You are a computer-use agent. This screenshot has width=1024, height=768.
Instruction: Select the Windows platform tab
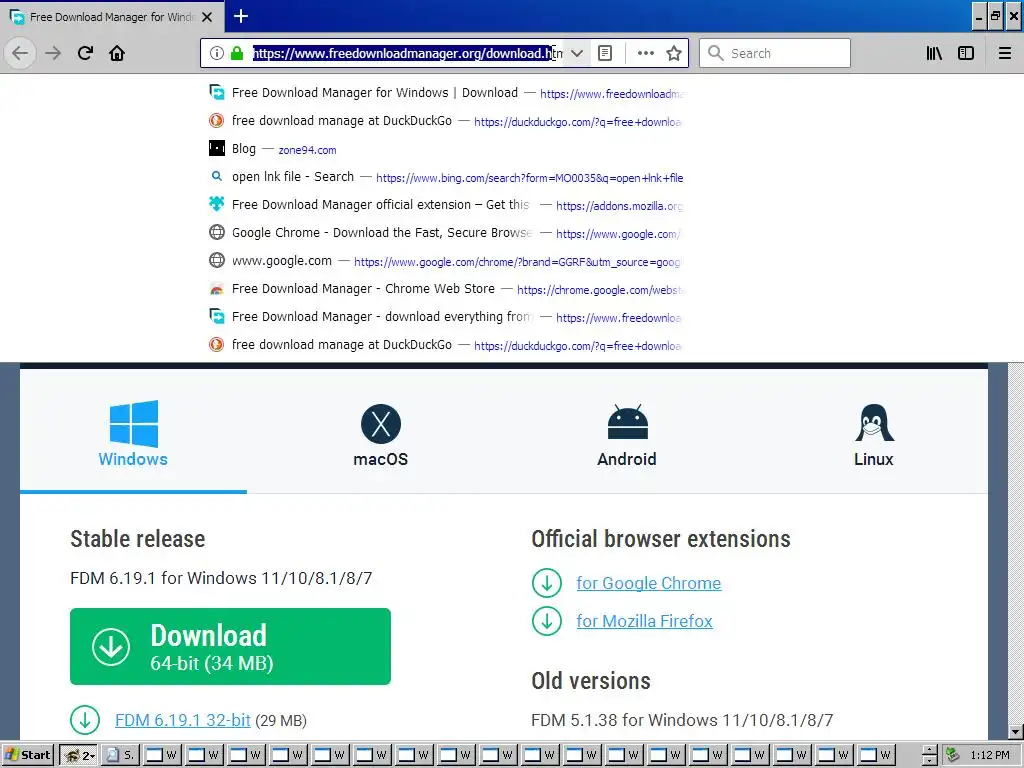(x=133, y=434)
